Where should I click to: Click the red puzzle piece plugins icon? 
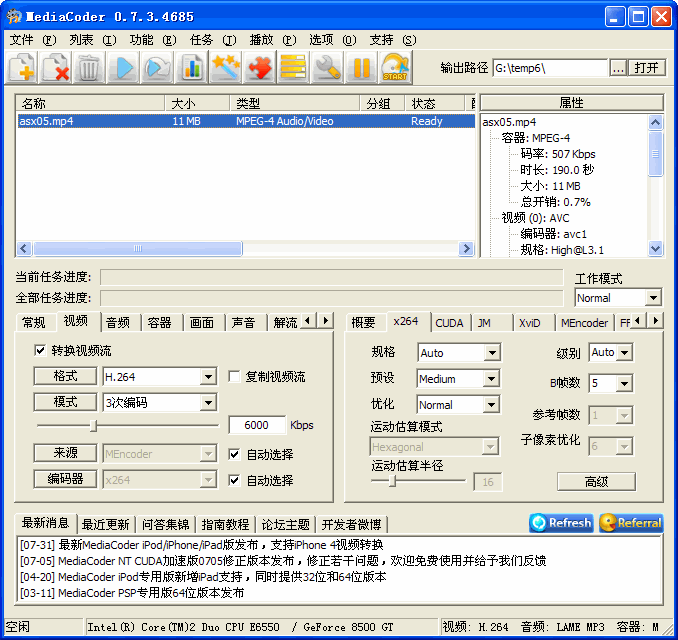[x=259, y=67]
